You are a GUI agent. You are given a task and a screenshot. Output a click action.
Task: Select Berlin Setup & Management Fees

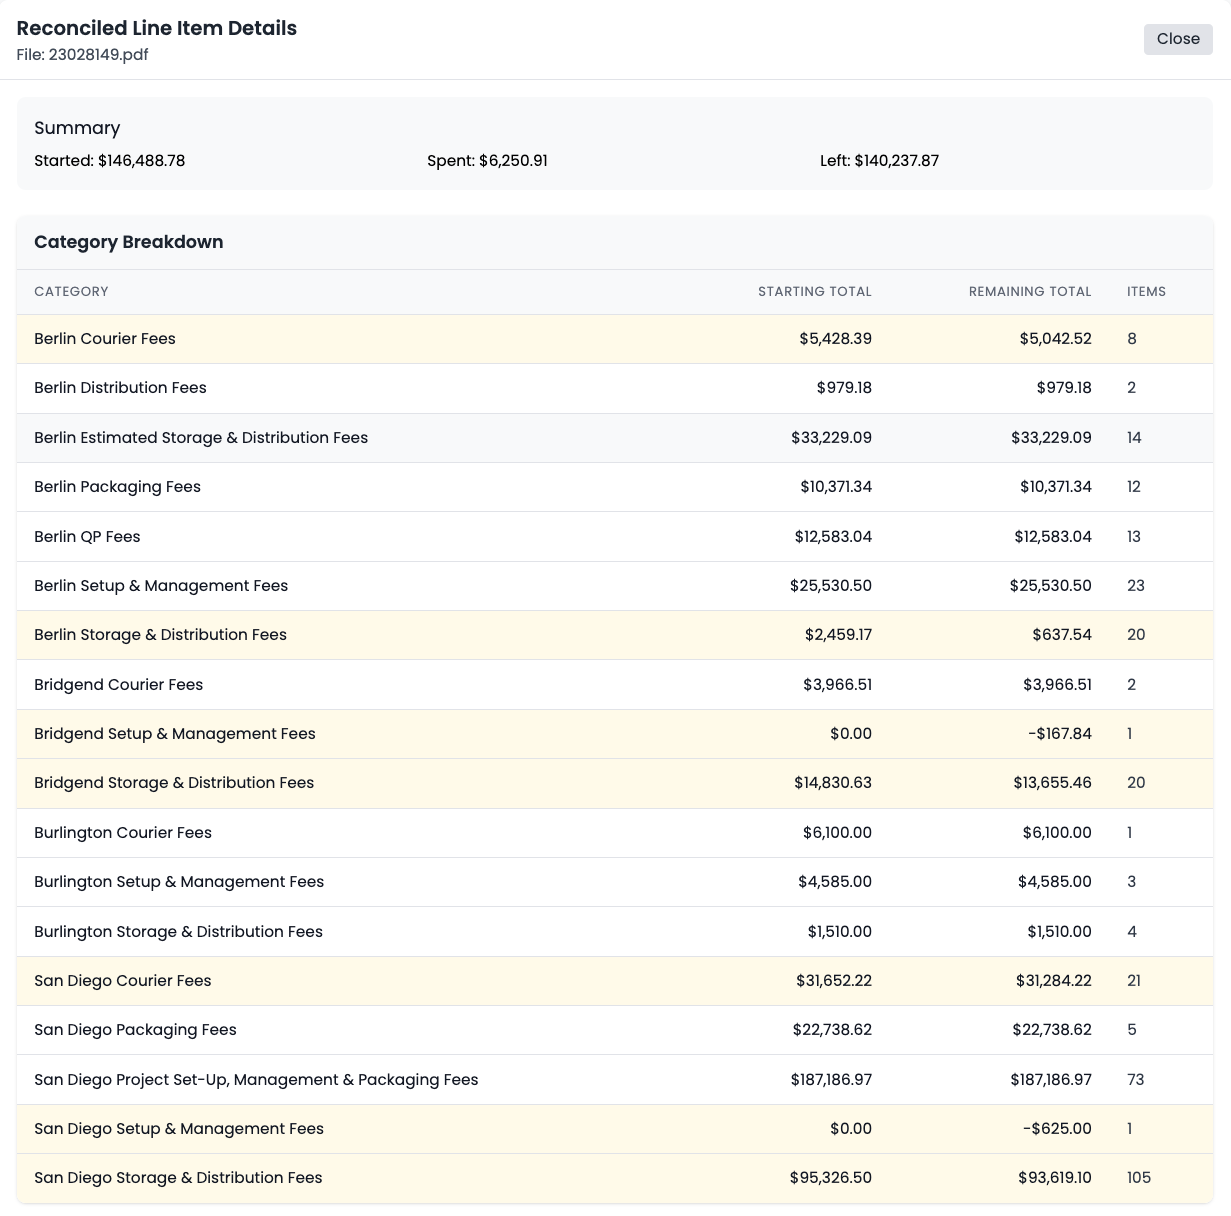[x=615, y=586]
